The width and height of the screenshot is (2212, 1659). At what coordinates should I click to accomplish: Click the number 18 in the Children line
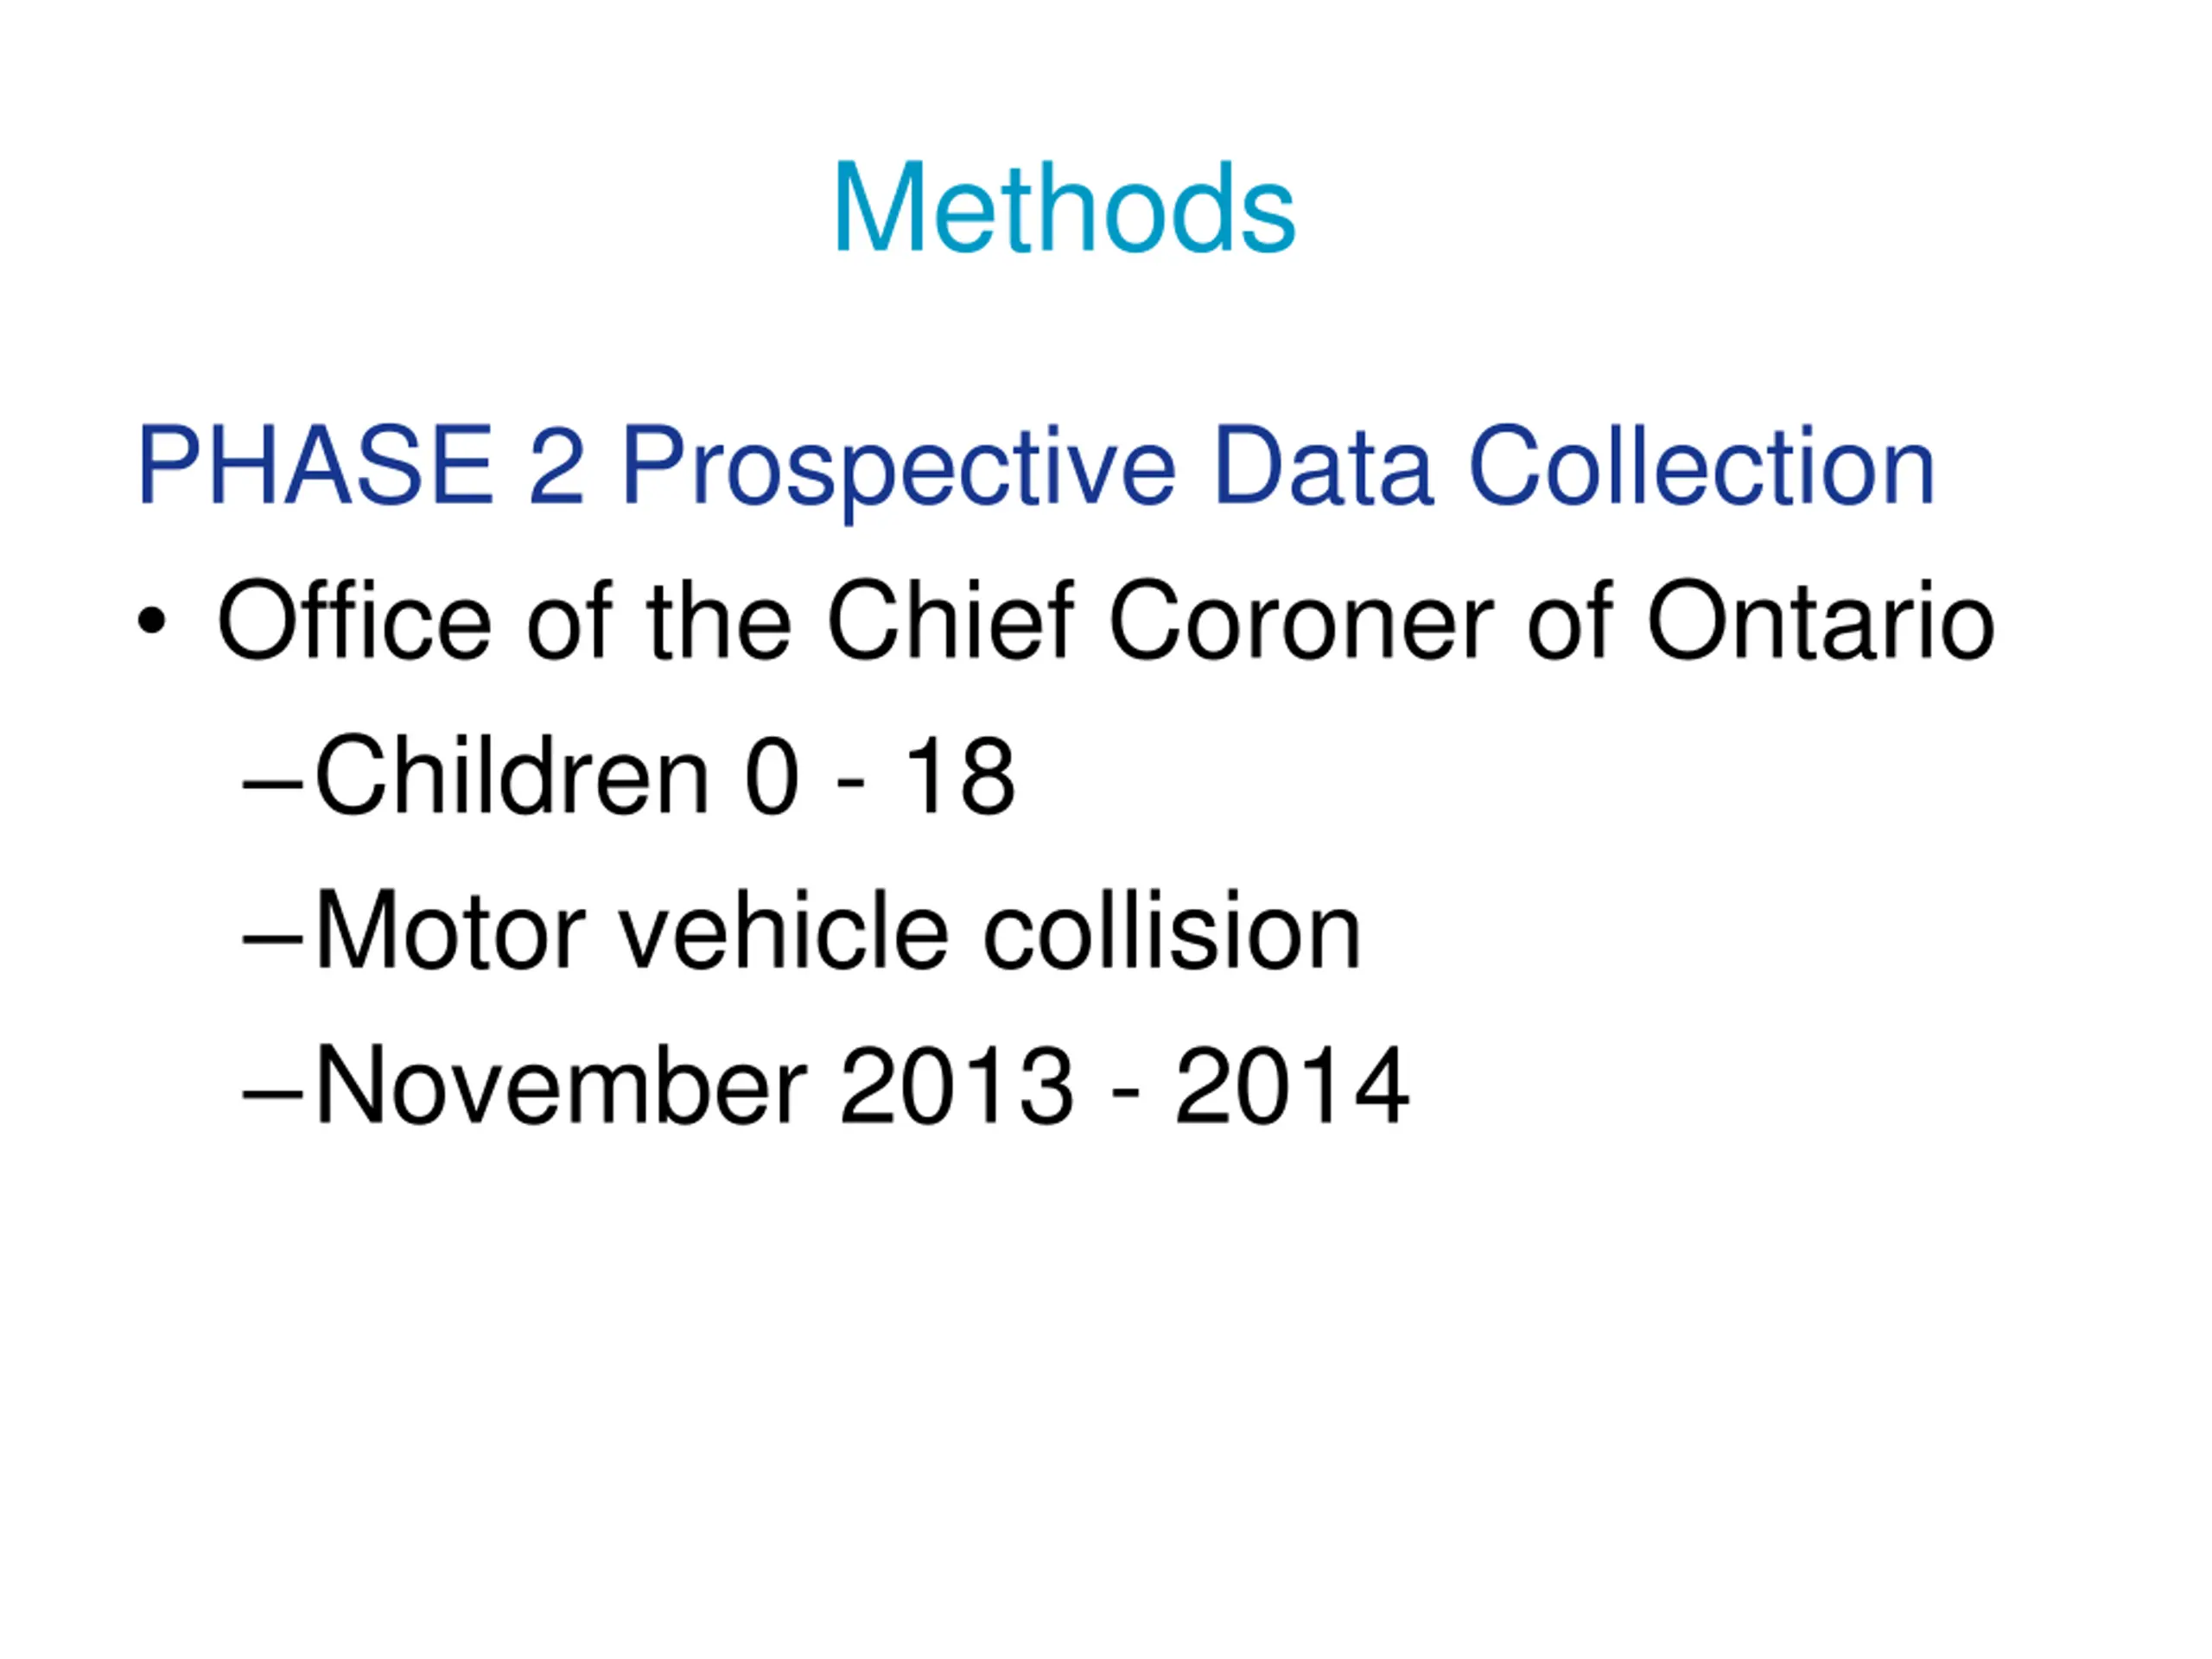tap(960, 776)
